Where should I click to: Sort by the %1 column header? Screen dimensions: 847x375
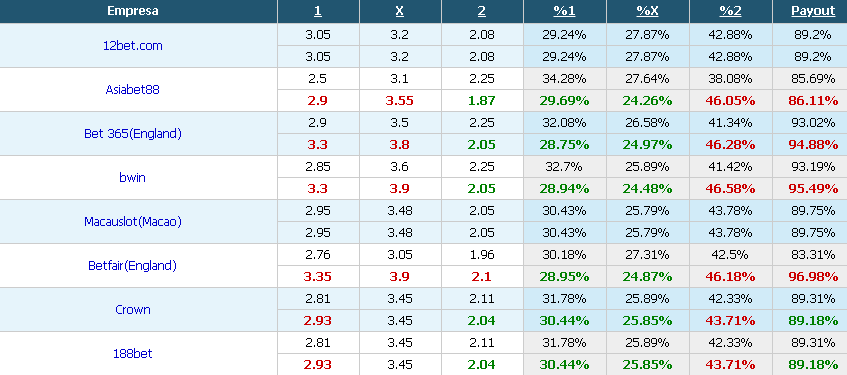point(564,11)
